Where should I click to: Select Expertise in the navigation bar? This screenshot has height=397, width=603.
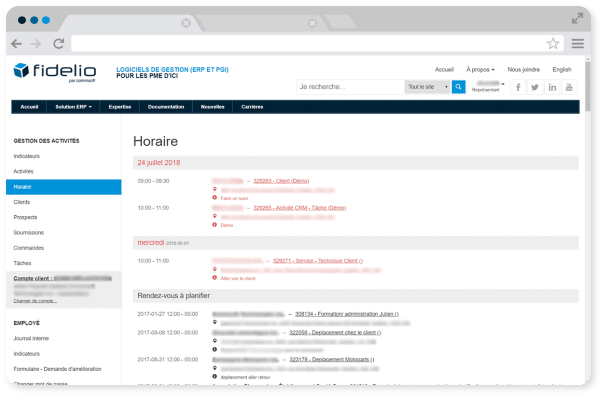point(120,107)
